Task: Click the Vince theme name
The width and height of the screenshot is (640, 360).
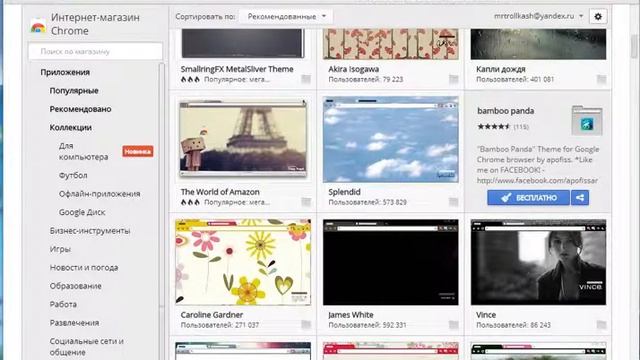Action: pyautogui.click(x=486, y=315)
